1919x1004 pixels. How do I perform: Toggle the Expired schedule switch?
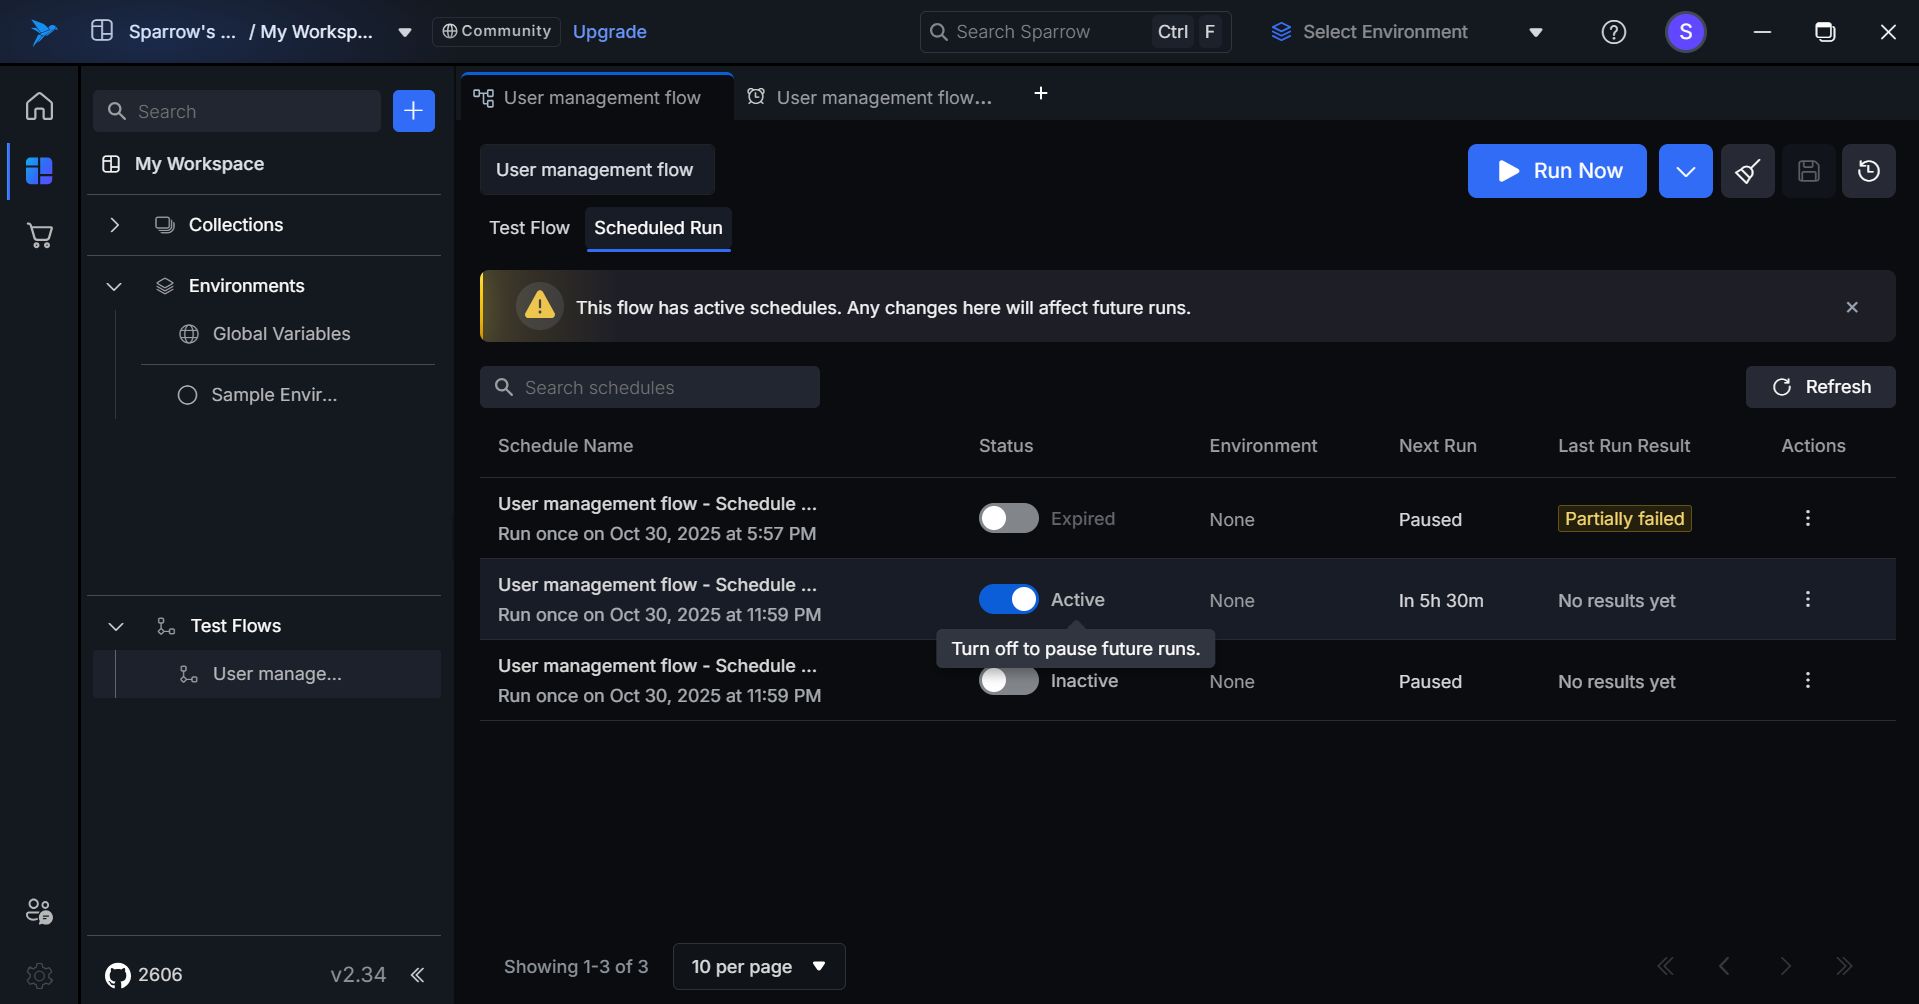(1008, 518)
